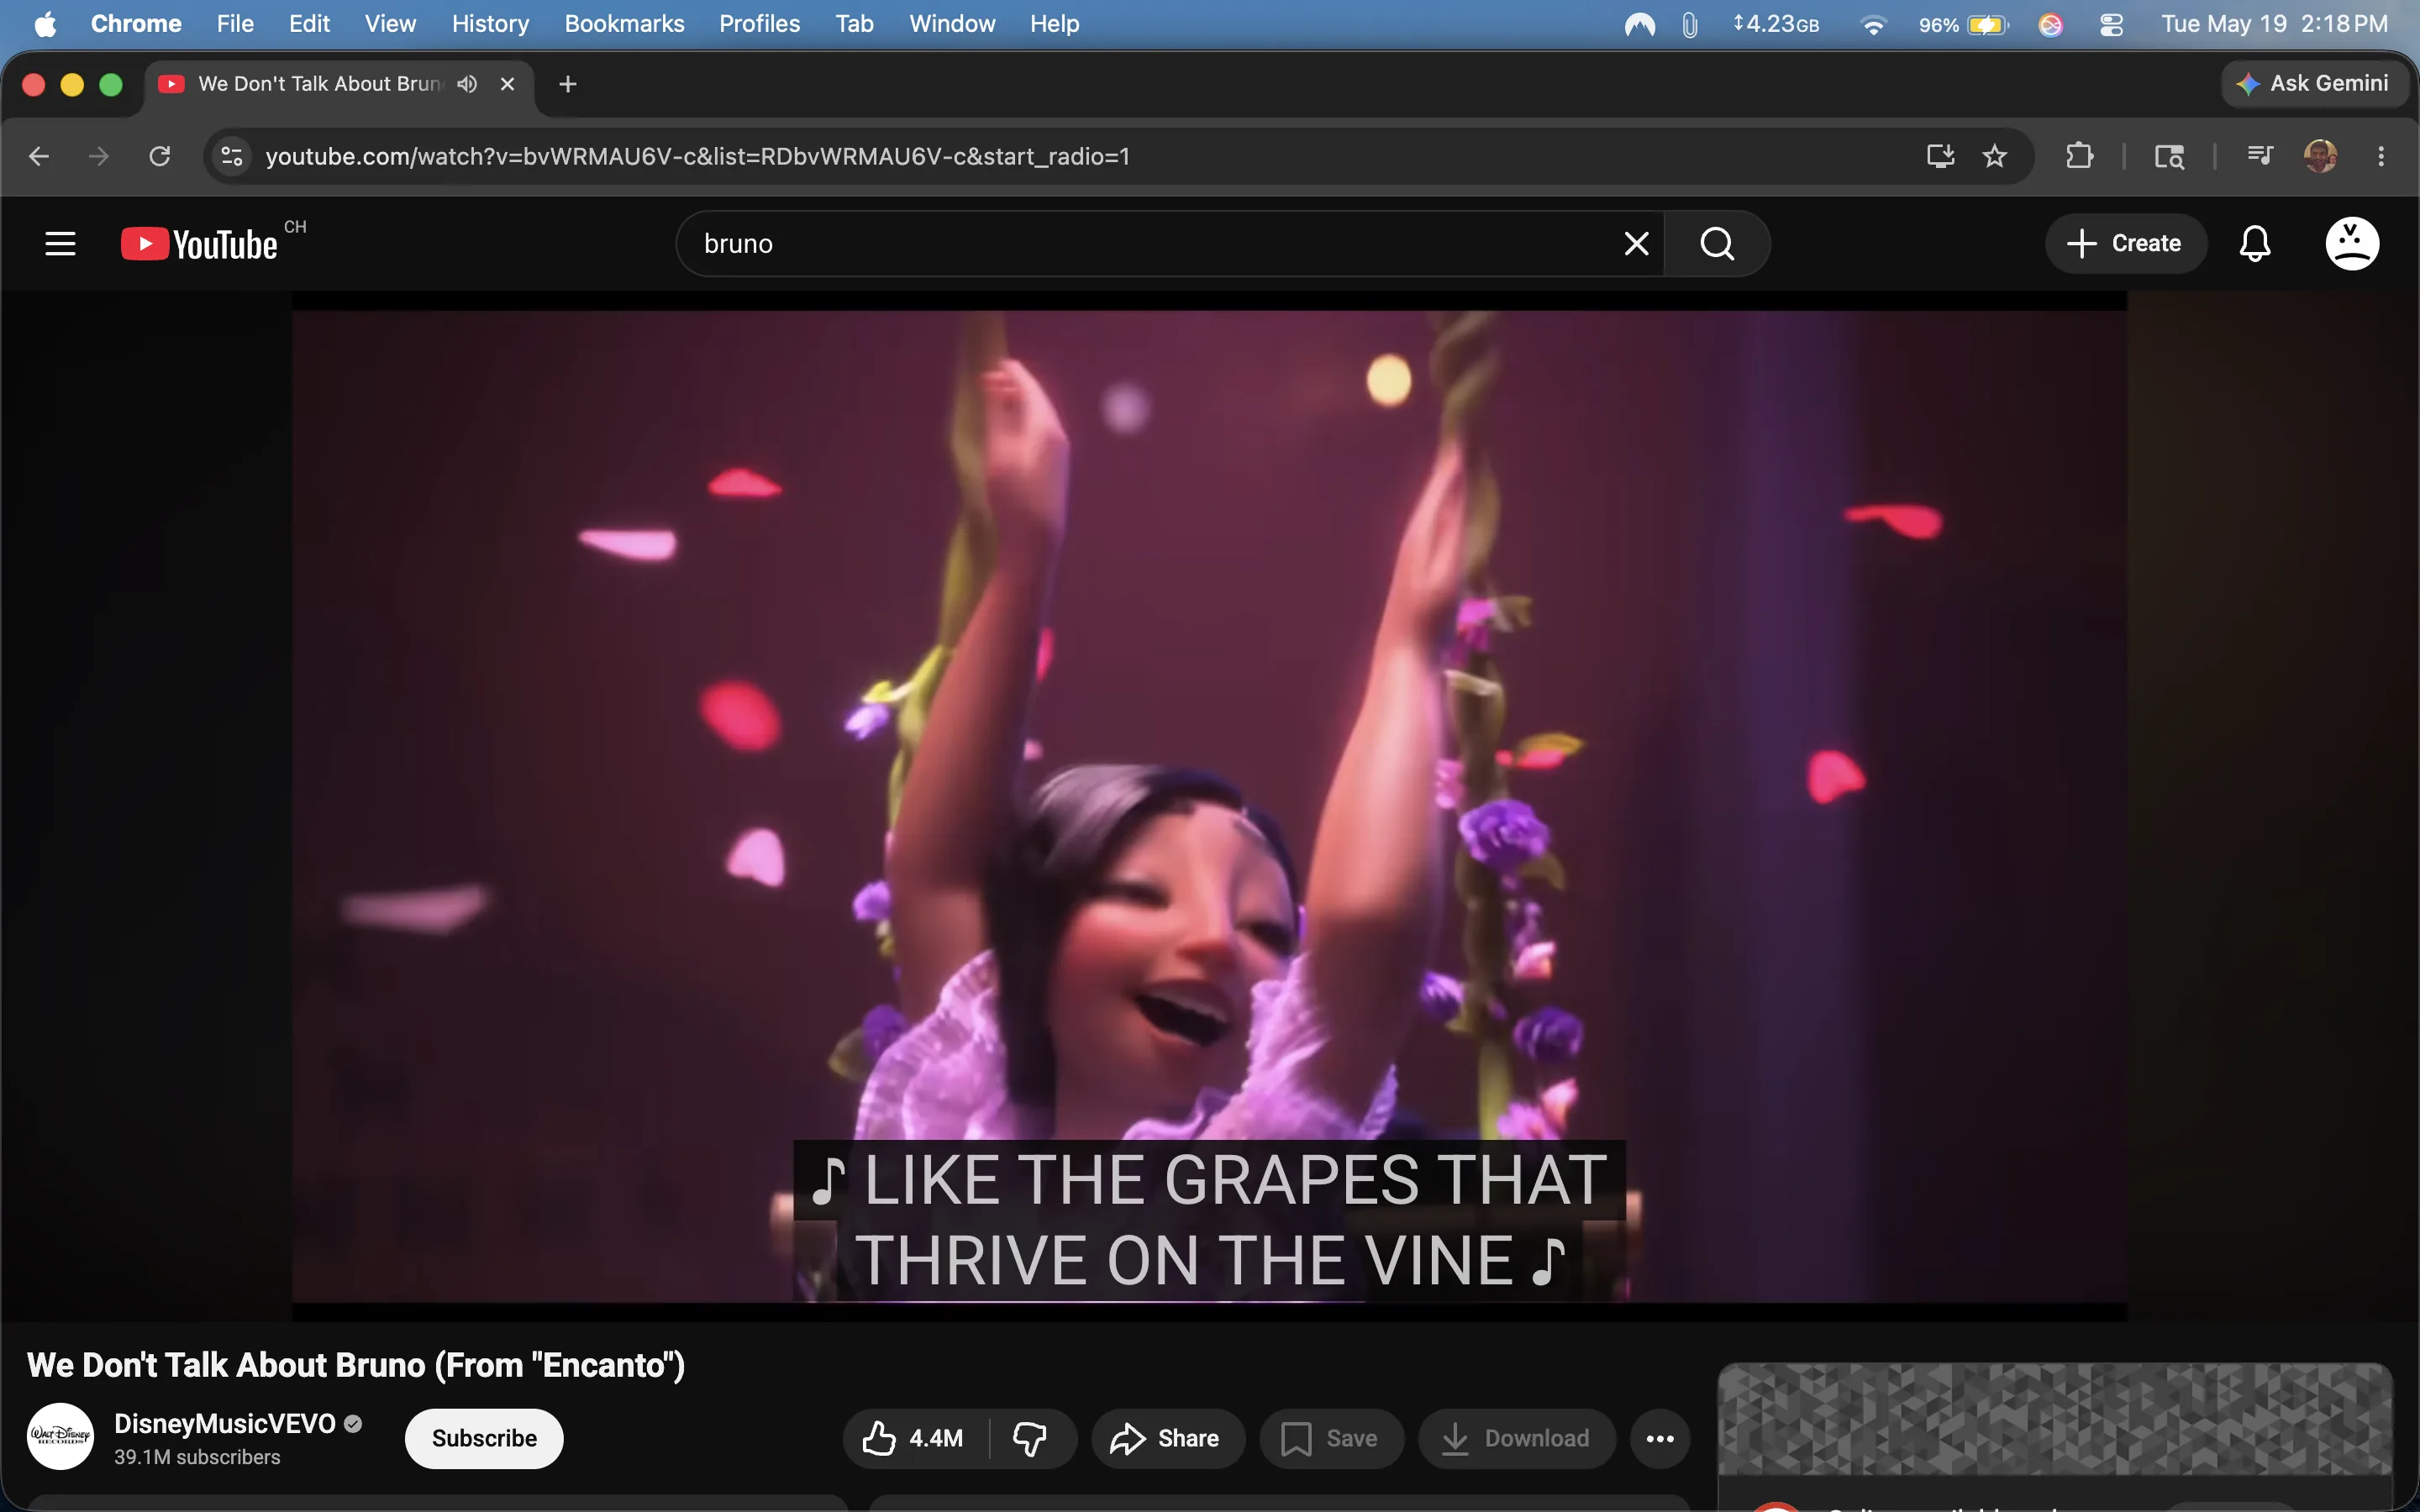This screenshot has width=2420, height=1512.
Task: Open the View menu
Action: click(390, 24)
